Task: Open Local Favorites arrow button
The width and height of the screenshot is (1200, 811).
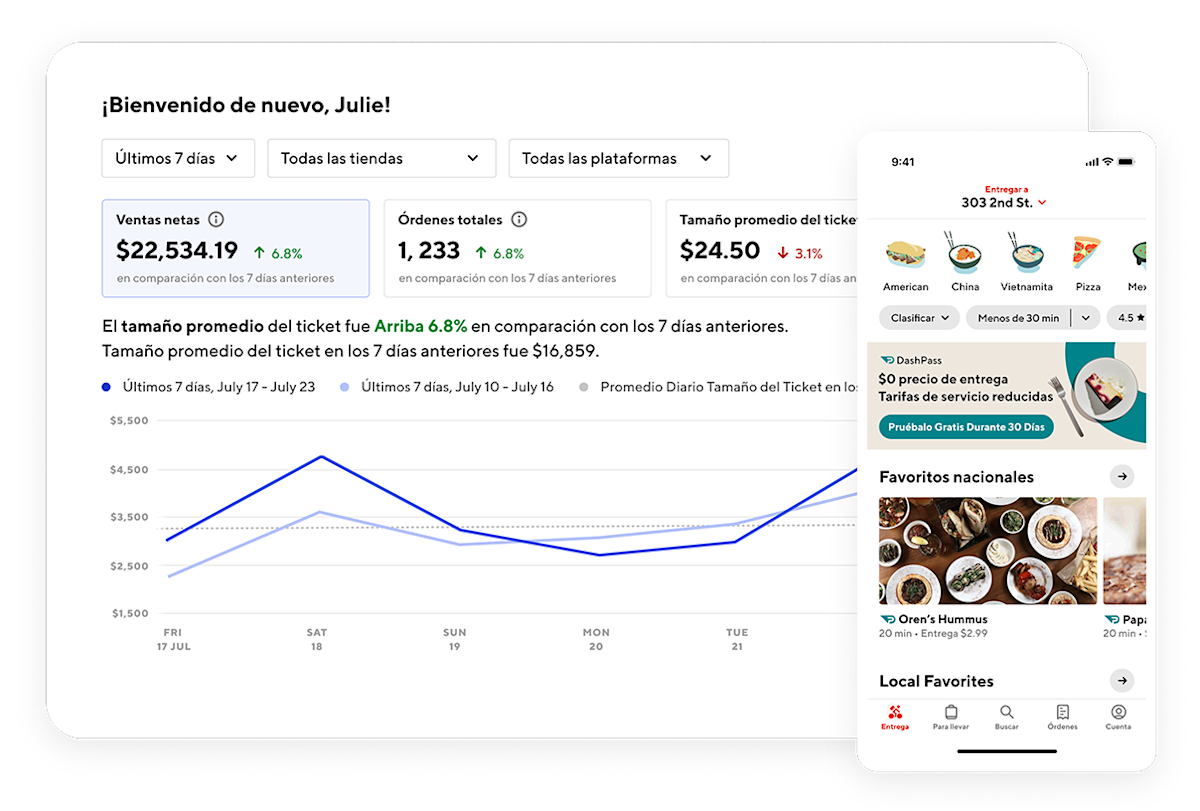Action: (1122, 681)
